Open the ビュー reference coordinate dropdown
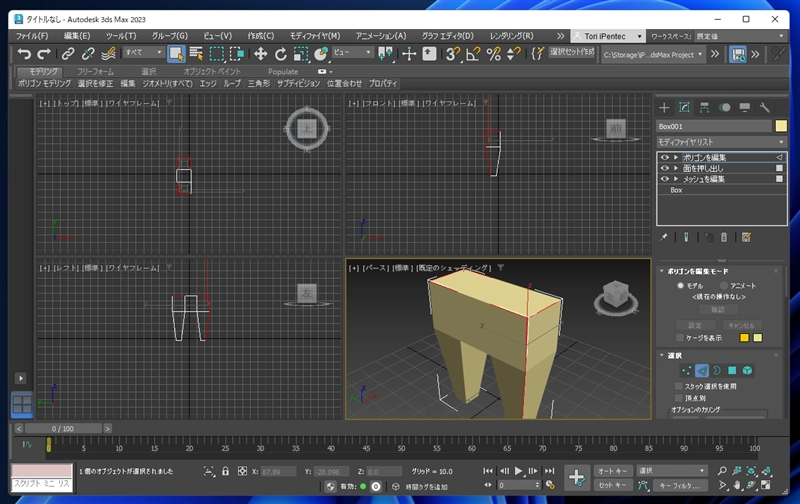Viewport: 800px width, 504px height. click(352, 53)
